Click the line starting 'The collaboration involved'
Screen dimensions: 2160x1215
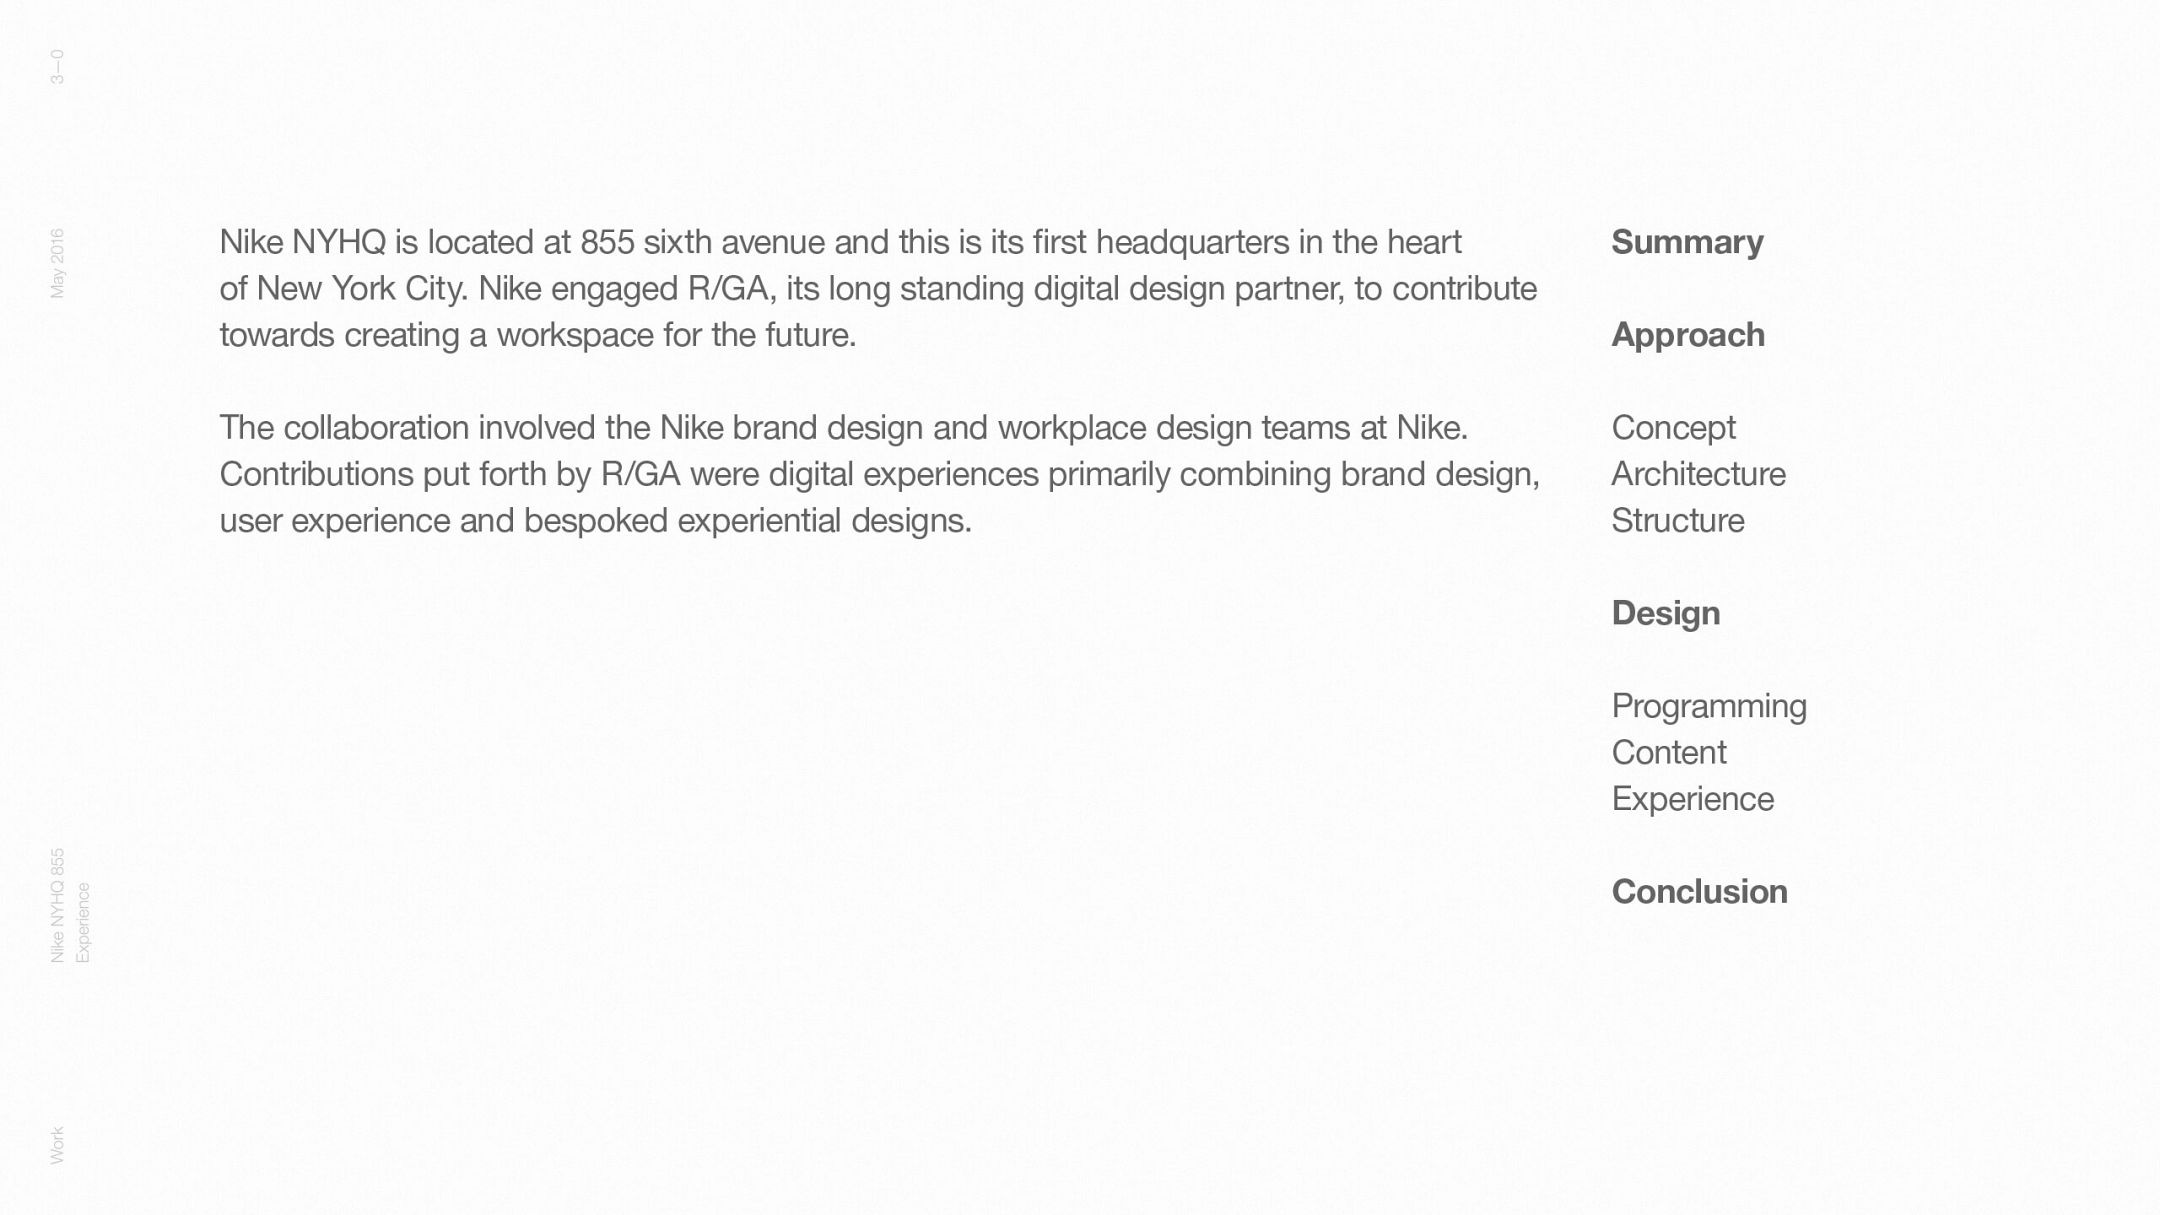click(843, 428)
